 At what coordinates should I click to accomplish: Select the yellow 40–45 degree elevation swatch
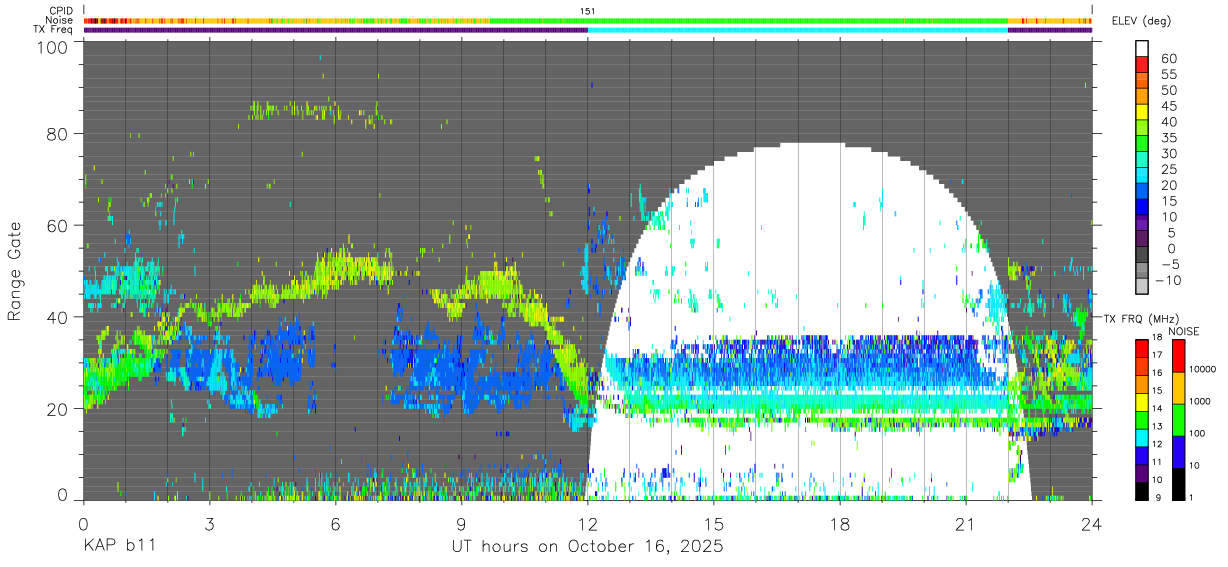1142,112
